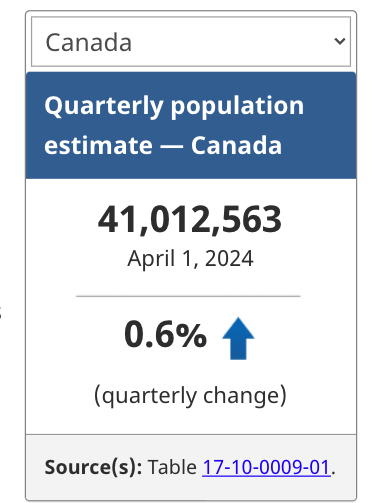This screenshot has height=503, width=384.
Task: Click the Canada text inside the select box
Action: pyautogui.click(x=89, y=42)
